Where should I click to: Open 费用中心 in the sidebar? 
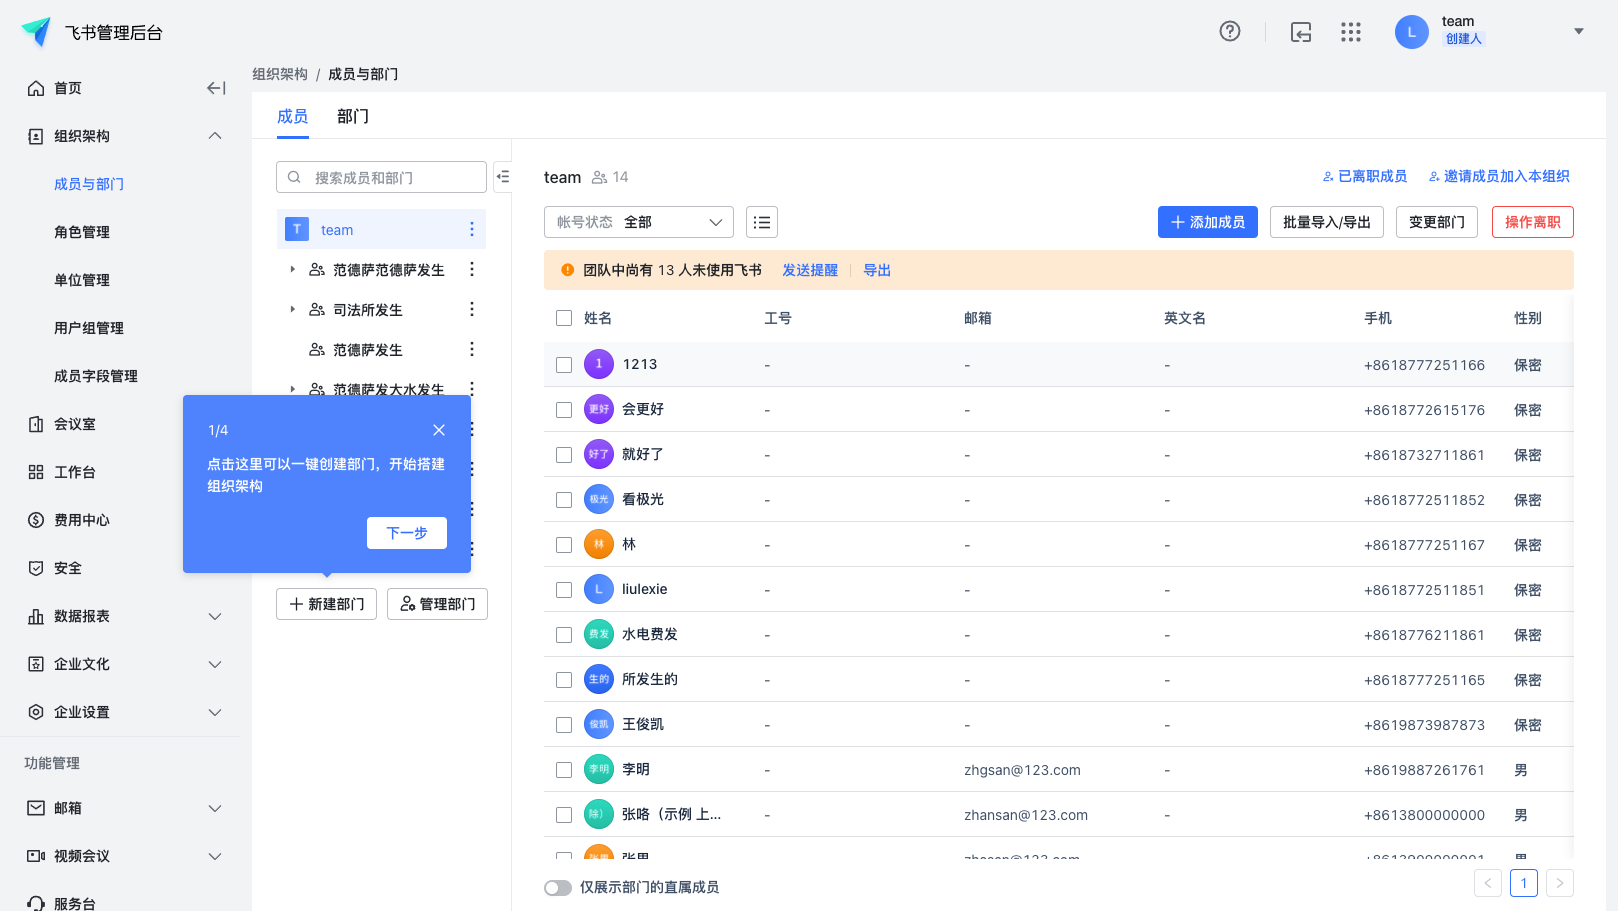click(x=82, y=520)
